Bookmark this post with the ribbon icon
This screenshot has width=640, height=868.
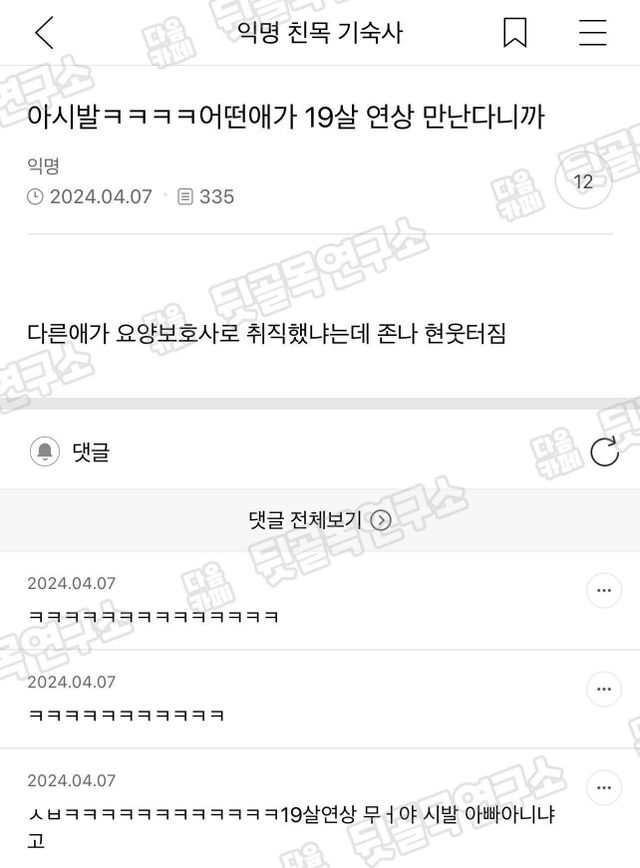pyautogui.click(x=515, y=33)
